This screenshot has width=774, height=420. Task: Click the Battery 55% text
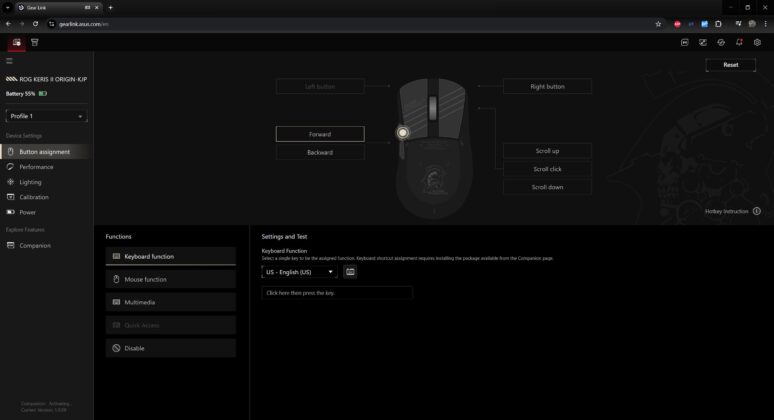pyautogui.click(x=20, y=94)
